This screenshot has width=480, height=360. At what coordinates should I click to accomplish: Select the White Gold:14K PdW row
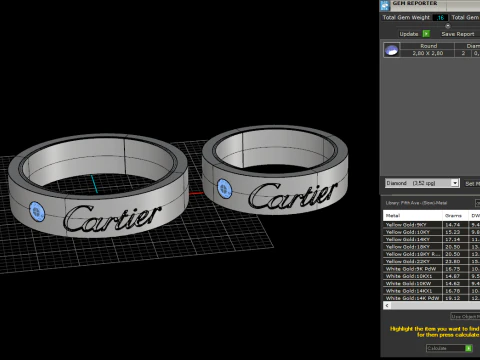431,298
